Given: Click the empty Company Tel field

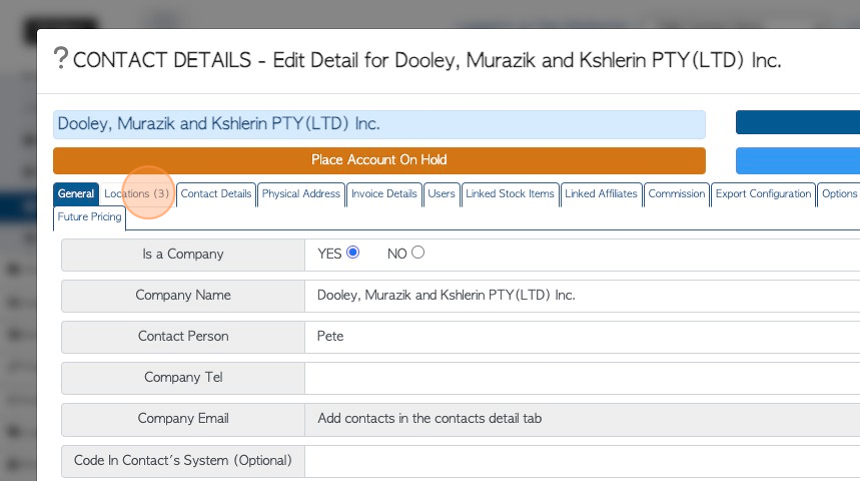Looking at the screenshot, I should (582, 378).
